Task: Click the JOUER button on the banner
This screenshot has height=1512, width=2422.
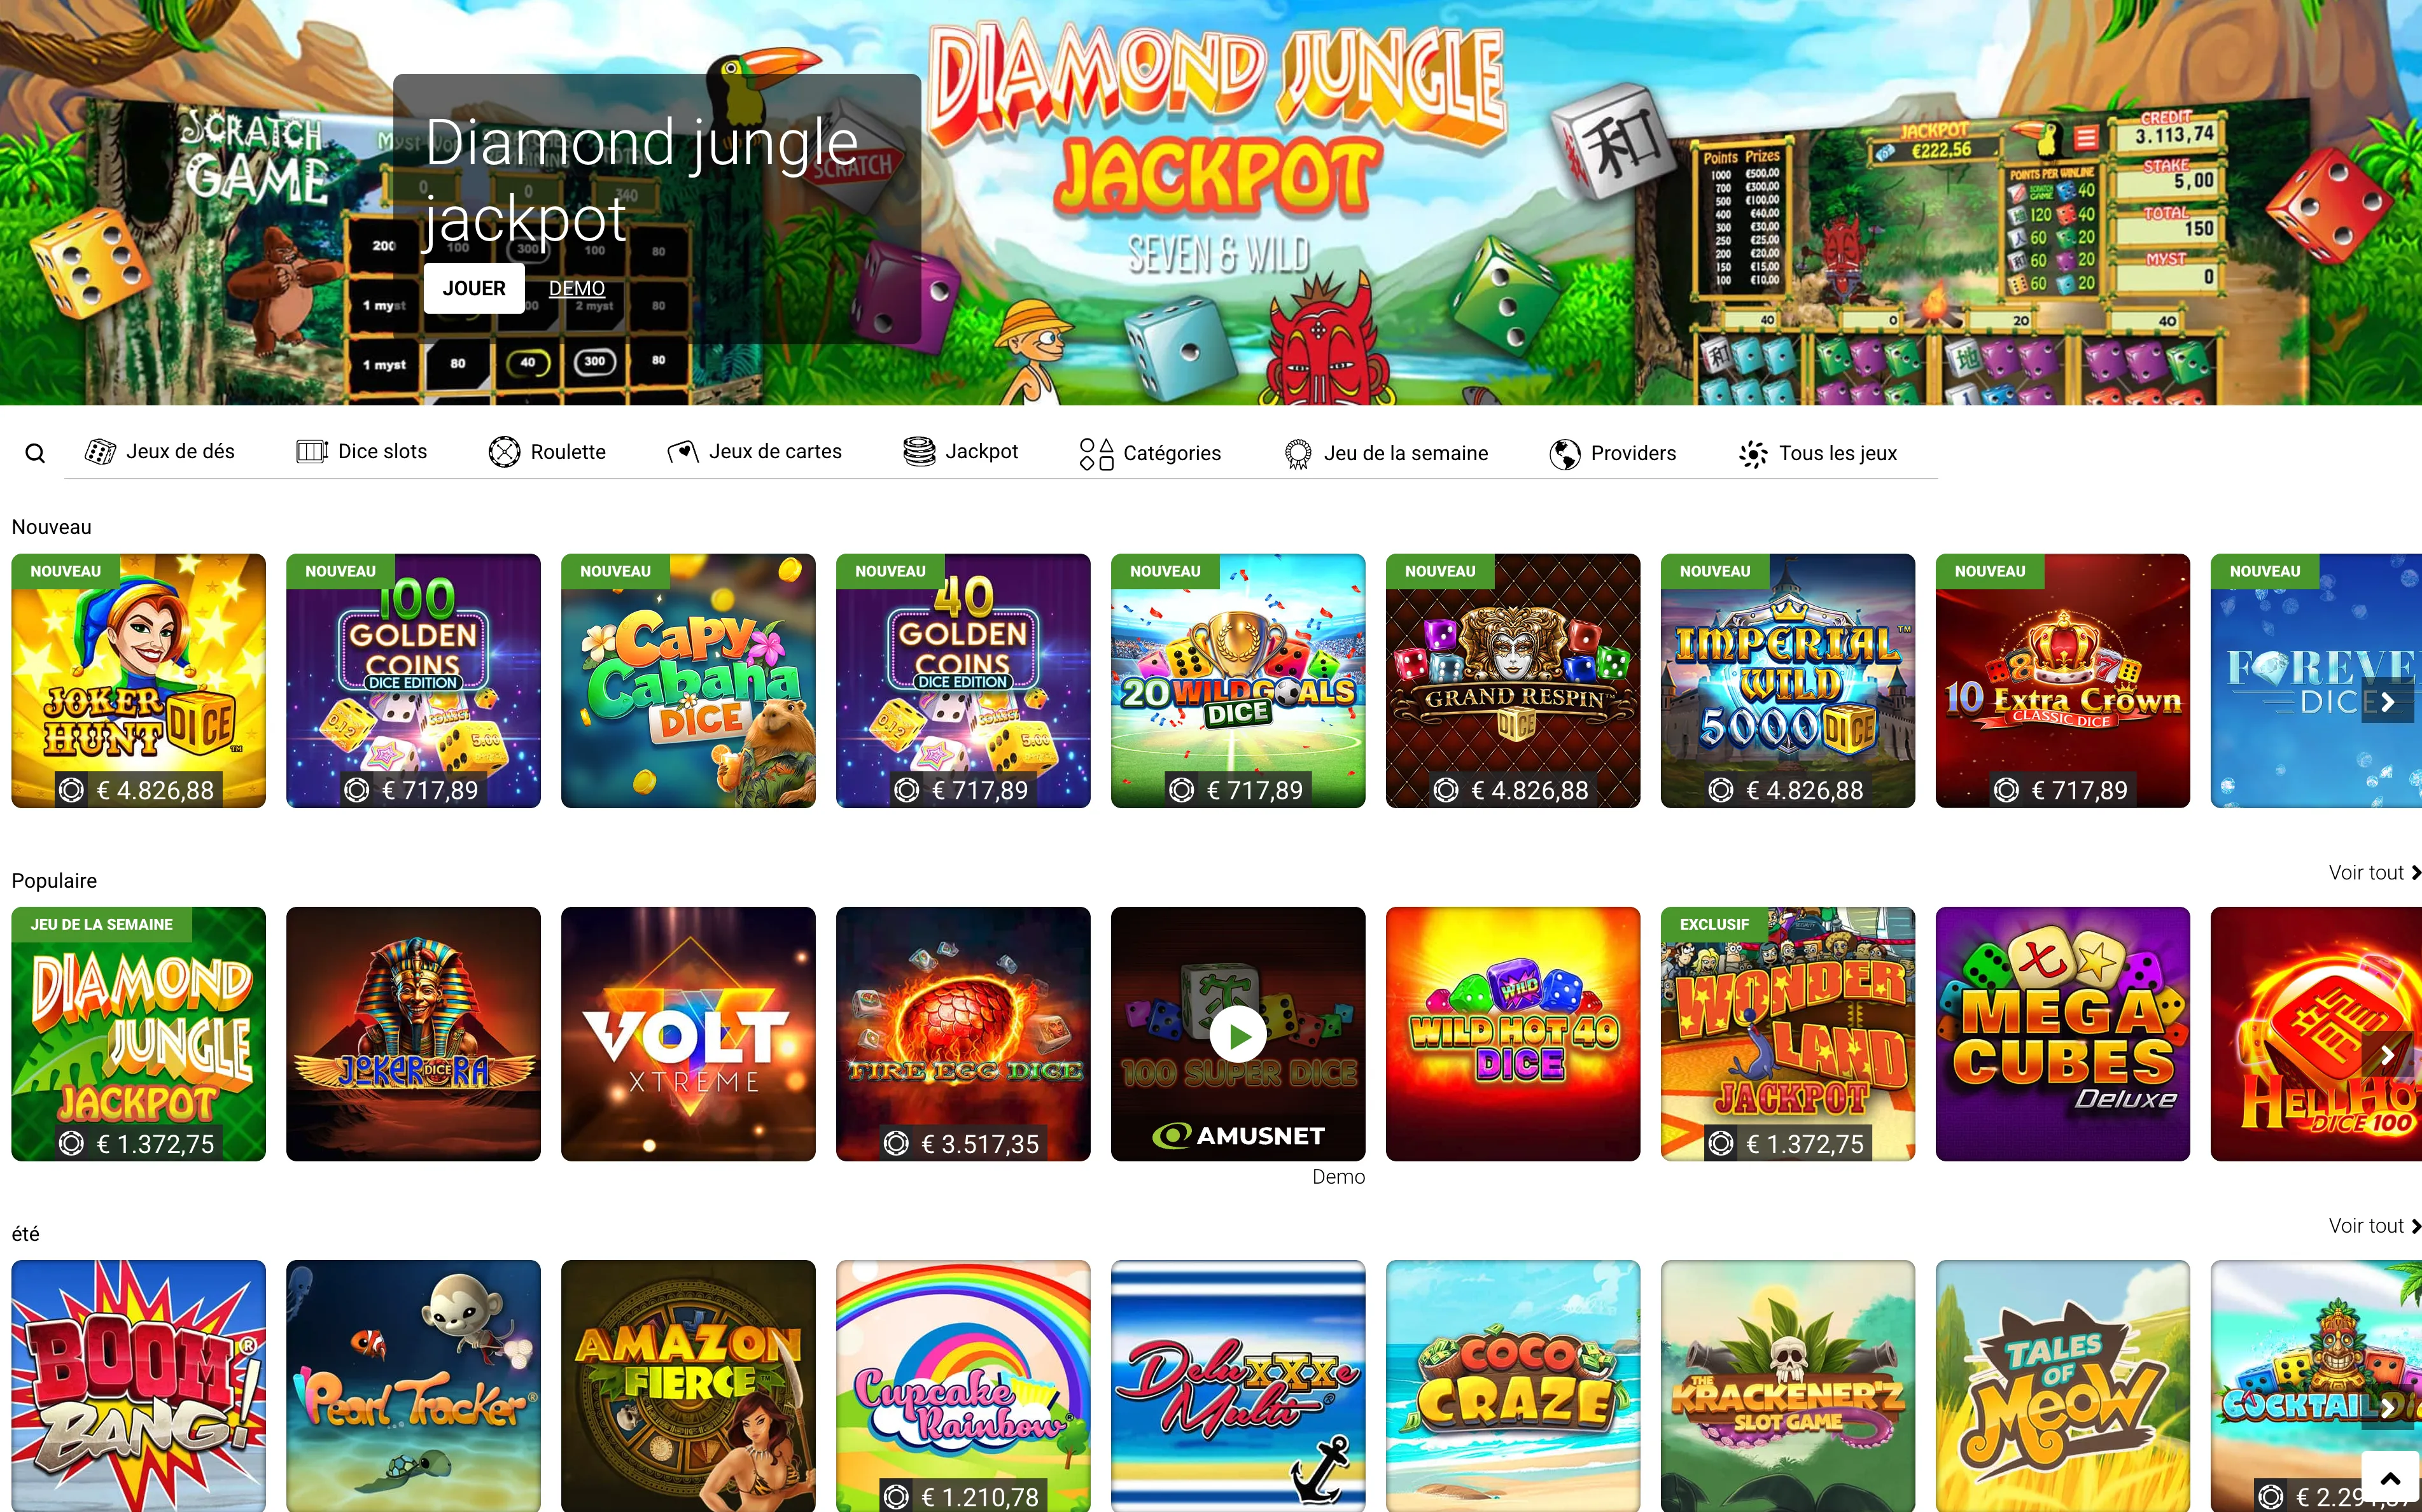Action: (474, 288)
